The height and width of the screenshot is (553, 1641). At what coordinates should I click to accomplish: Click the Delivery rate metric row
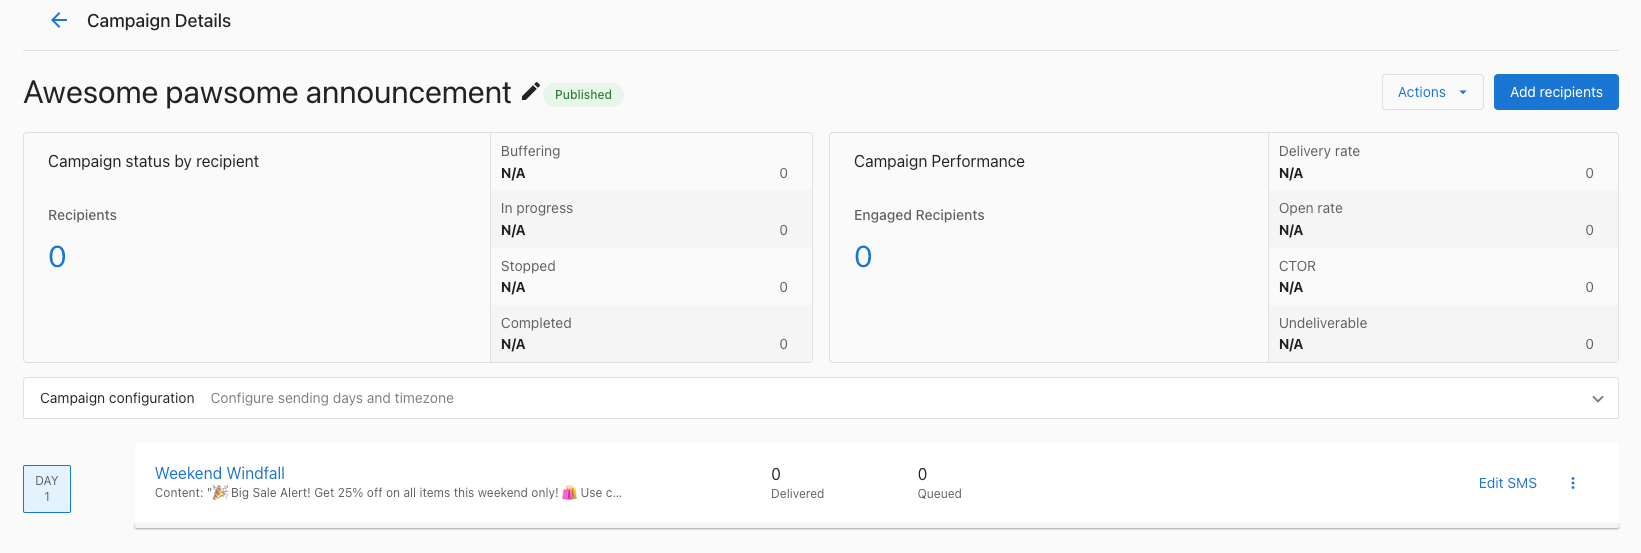[1442, 162]
